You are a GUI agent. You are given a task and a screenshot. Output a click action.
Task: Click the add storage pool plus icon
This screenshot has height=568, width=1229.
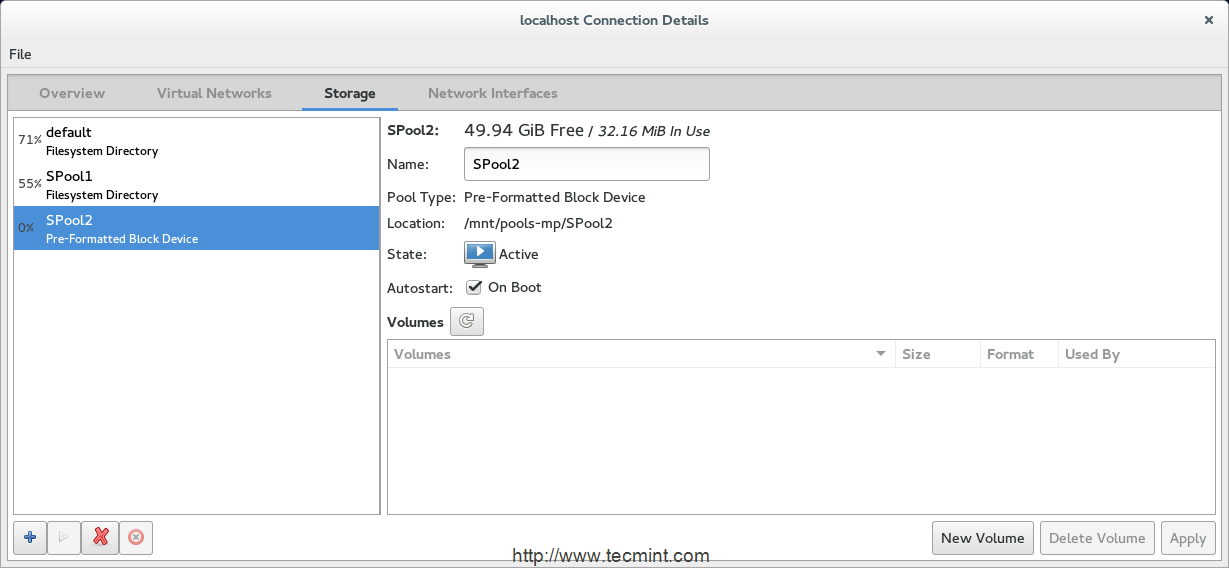click(30, 538)
